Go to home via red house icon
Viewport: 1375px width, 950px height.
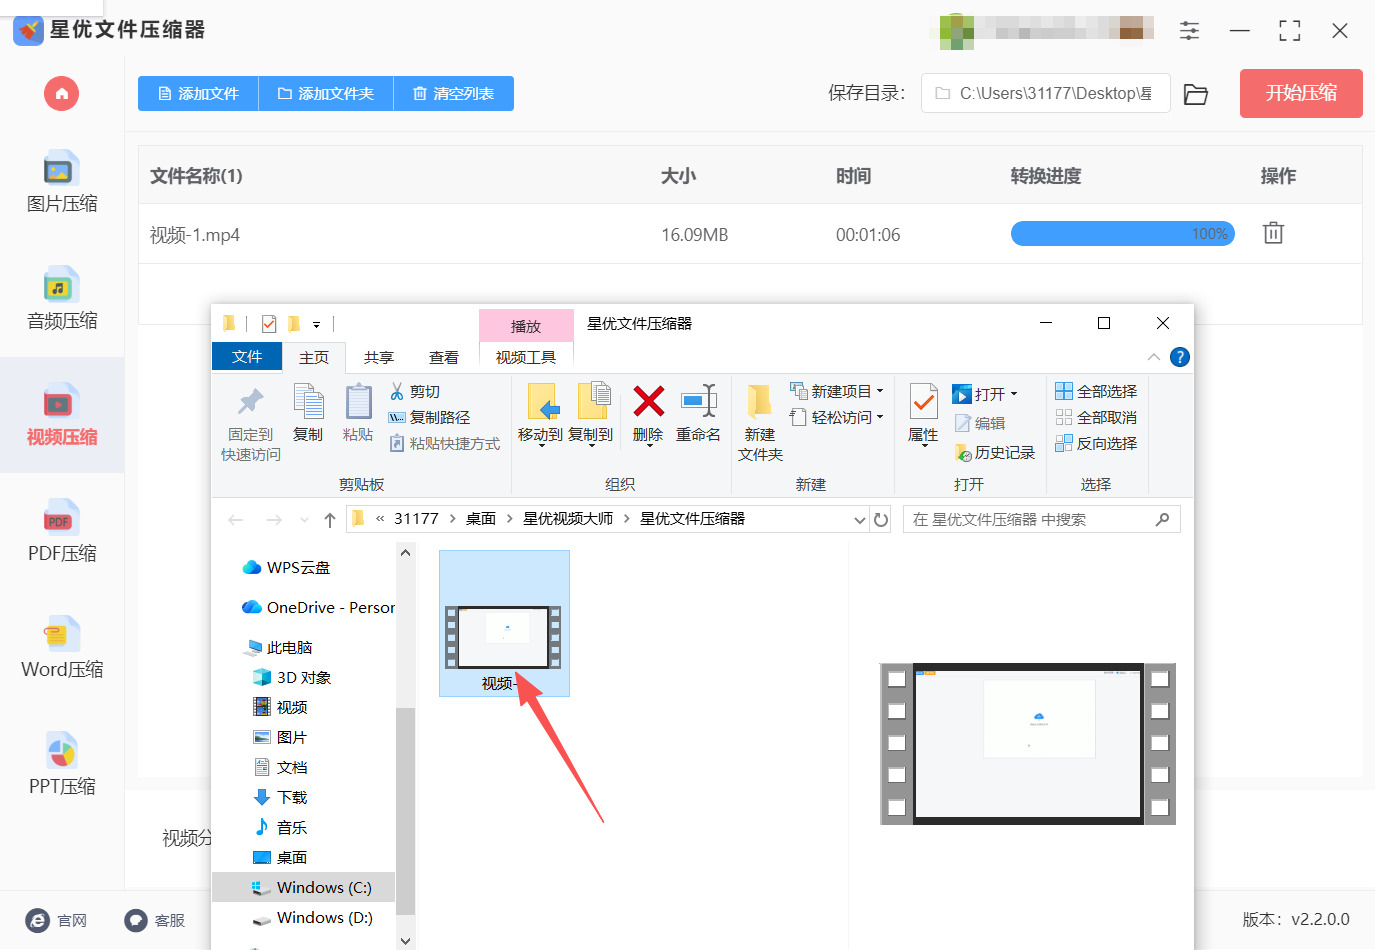coord(61,94)
